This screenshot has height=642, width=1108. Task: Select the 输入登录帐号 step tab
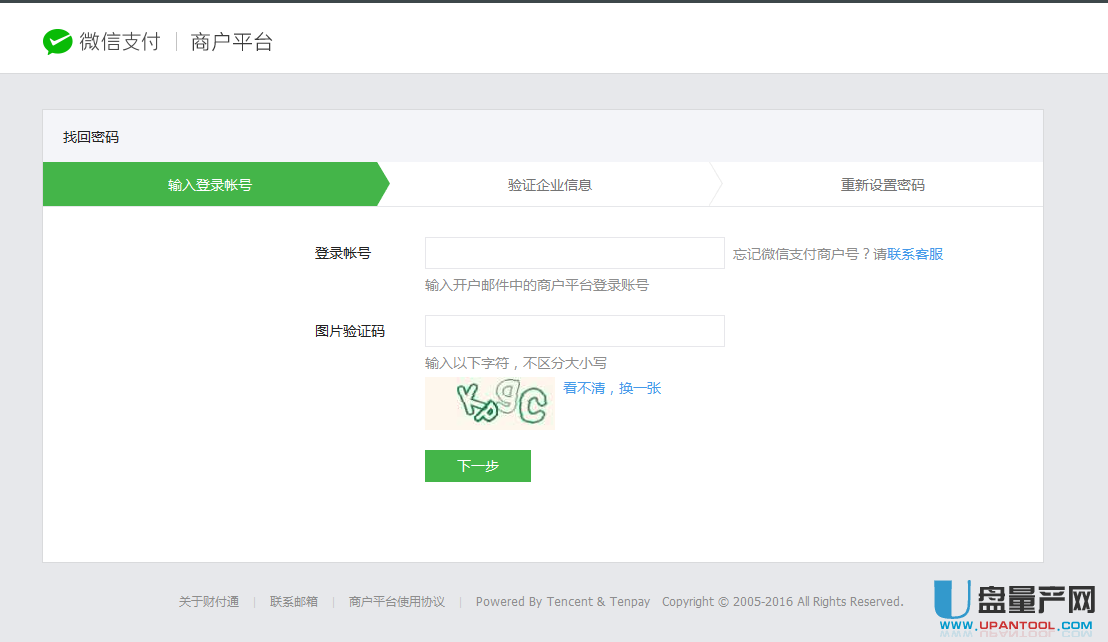pyautogui.click(x=210, y=185)
